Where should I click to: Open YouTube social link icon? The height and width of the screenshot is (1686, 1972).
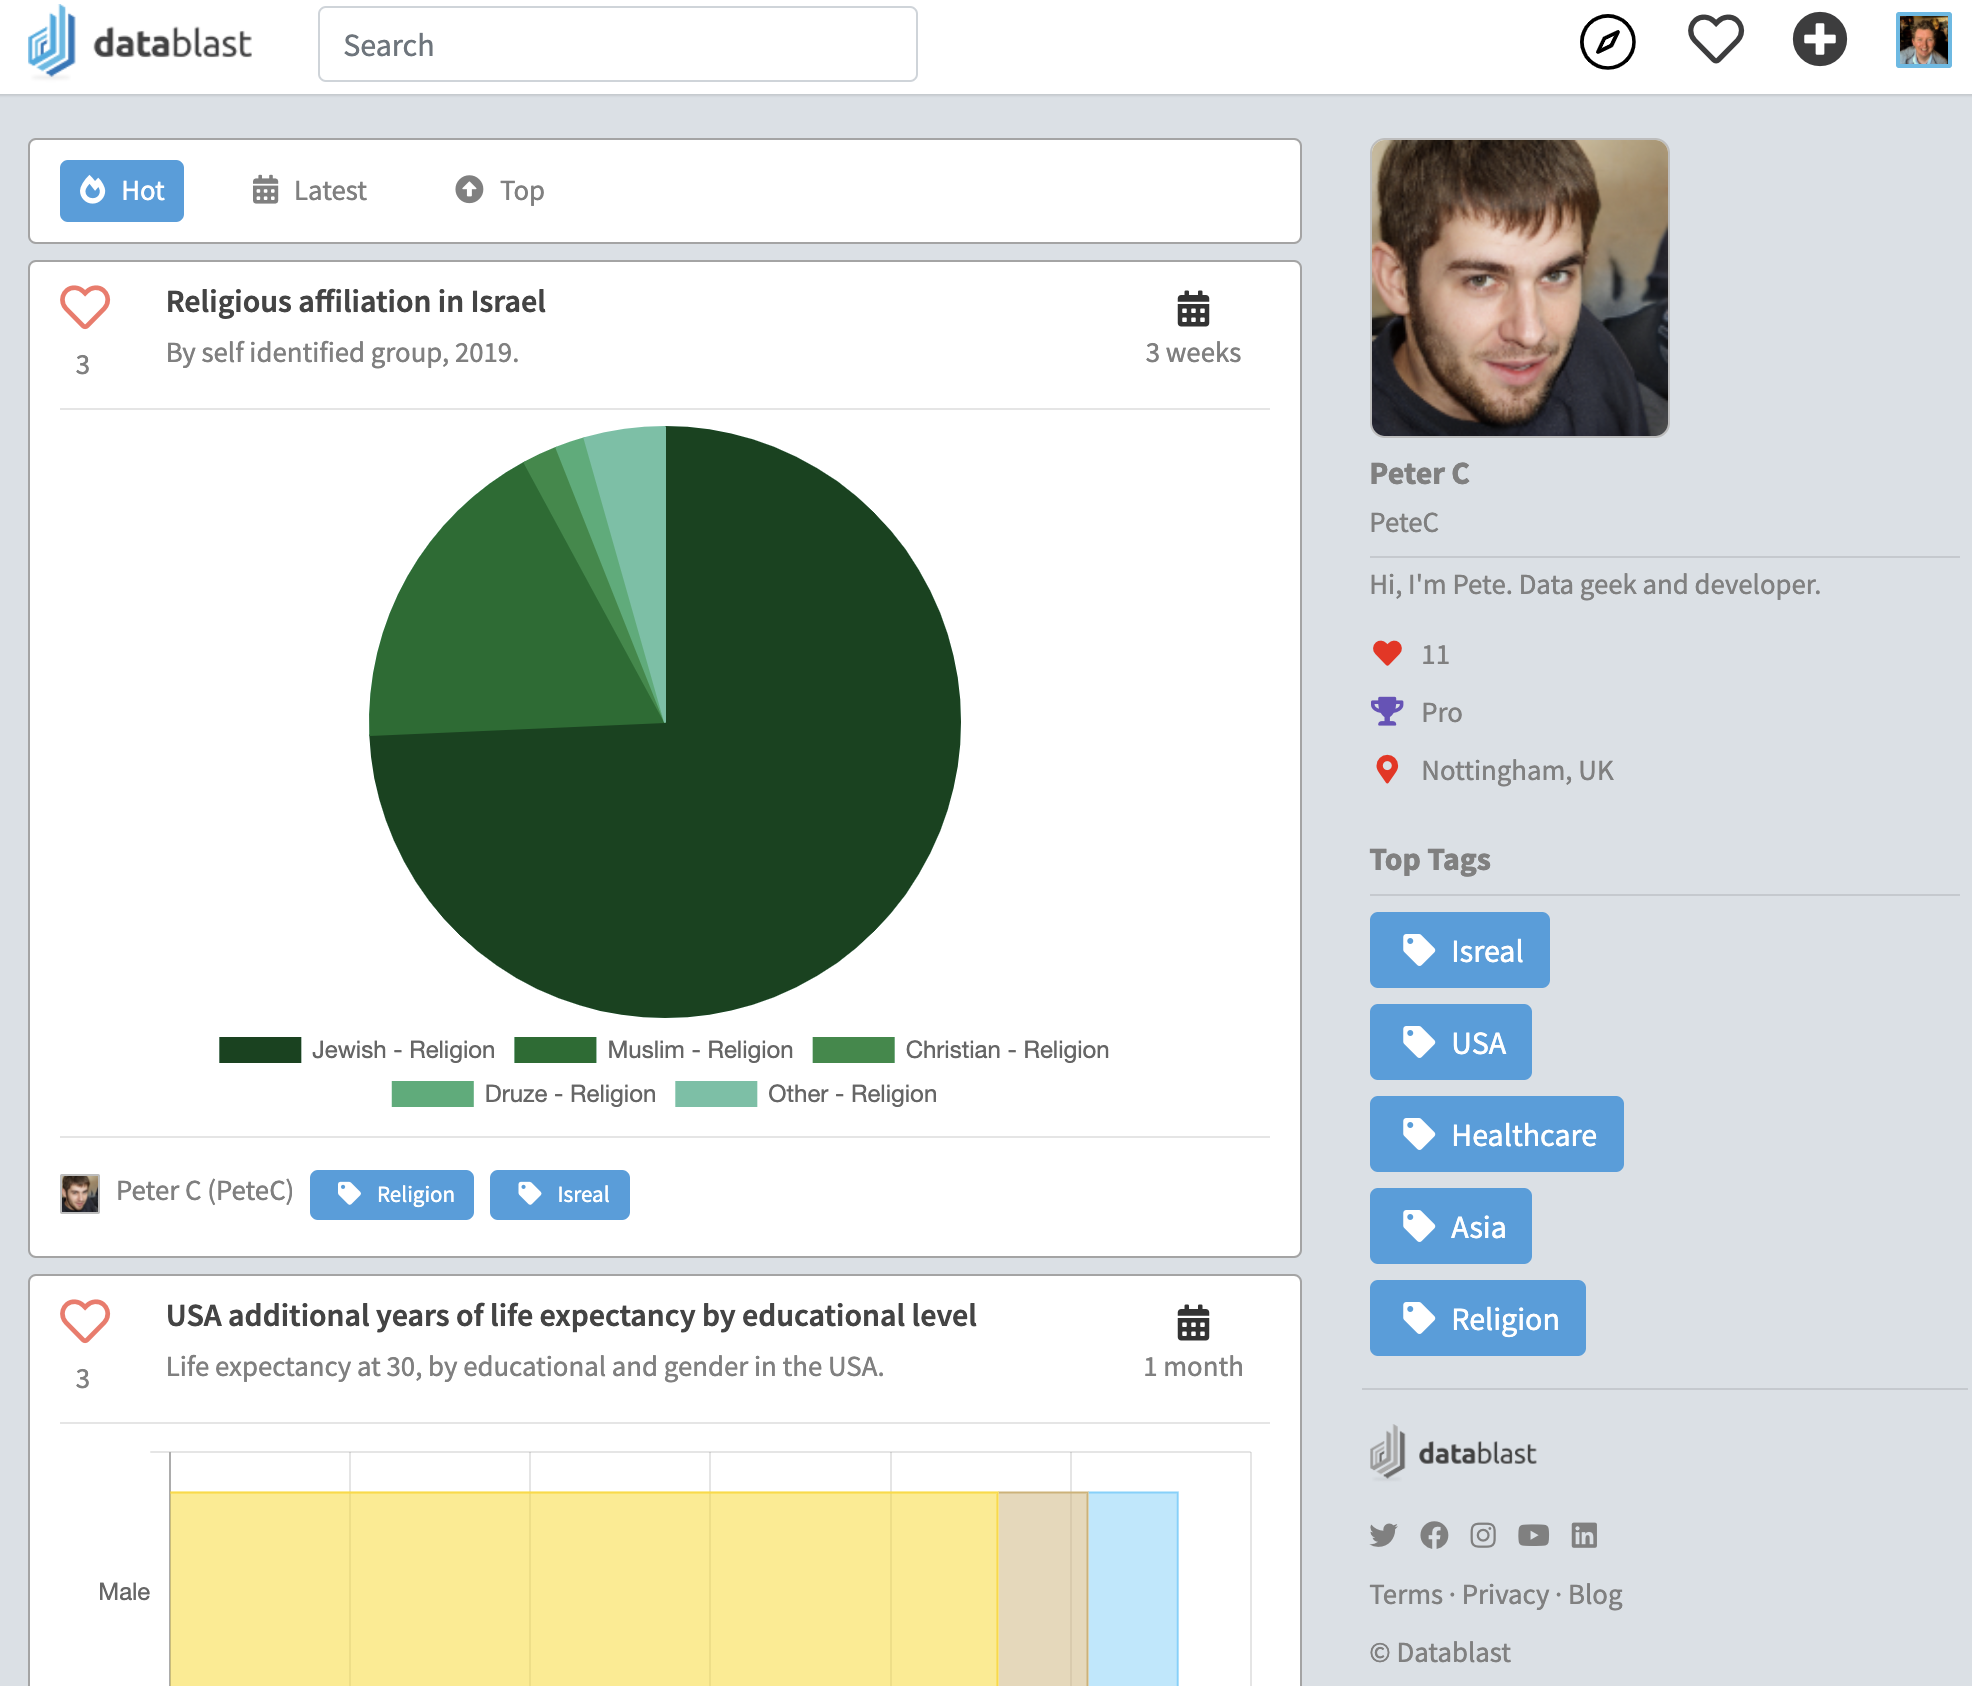[1533, 1535]
